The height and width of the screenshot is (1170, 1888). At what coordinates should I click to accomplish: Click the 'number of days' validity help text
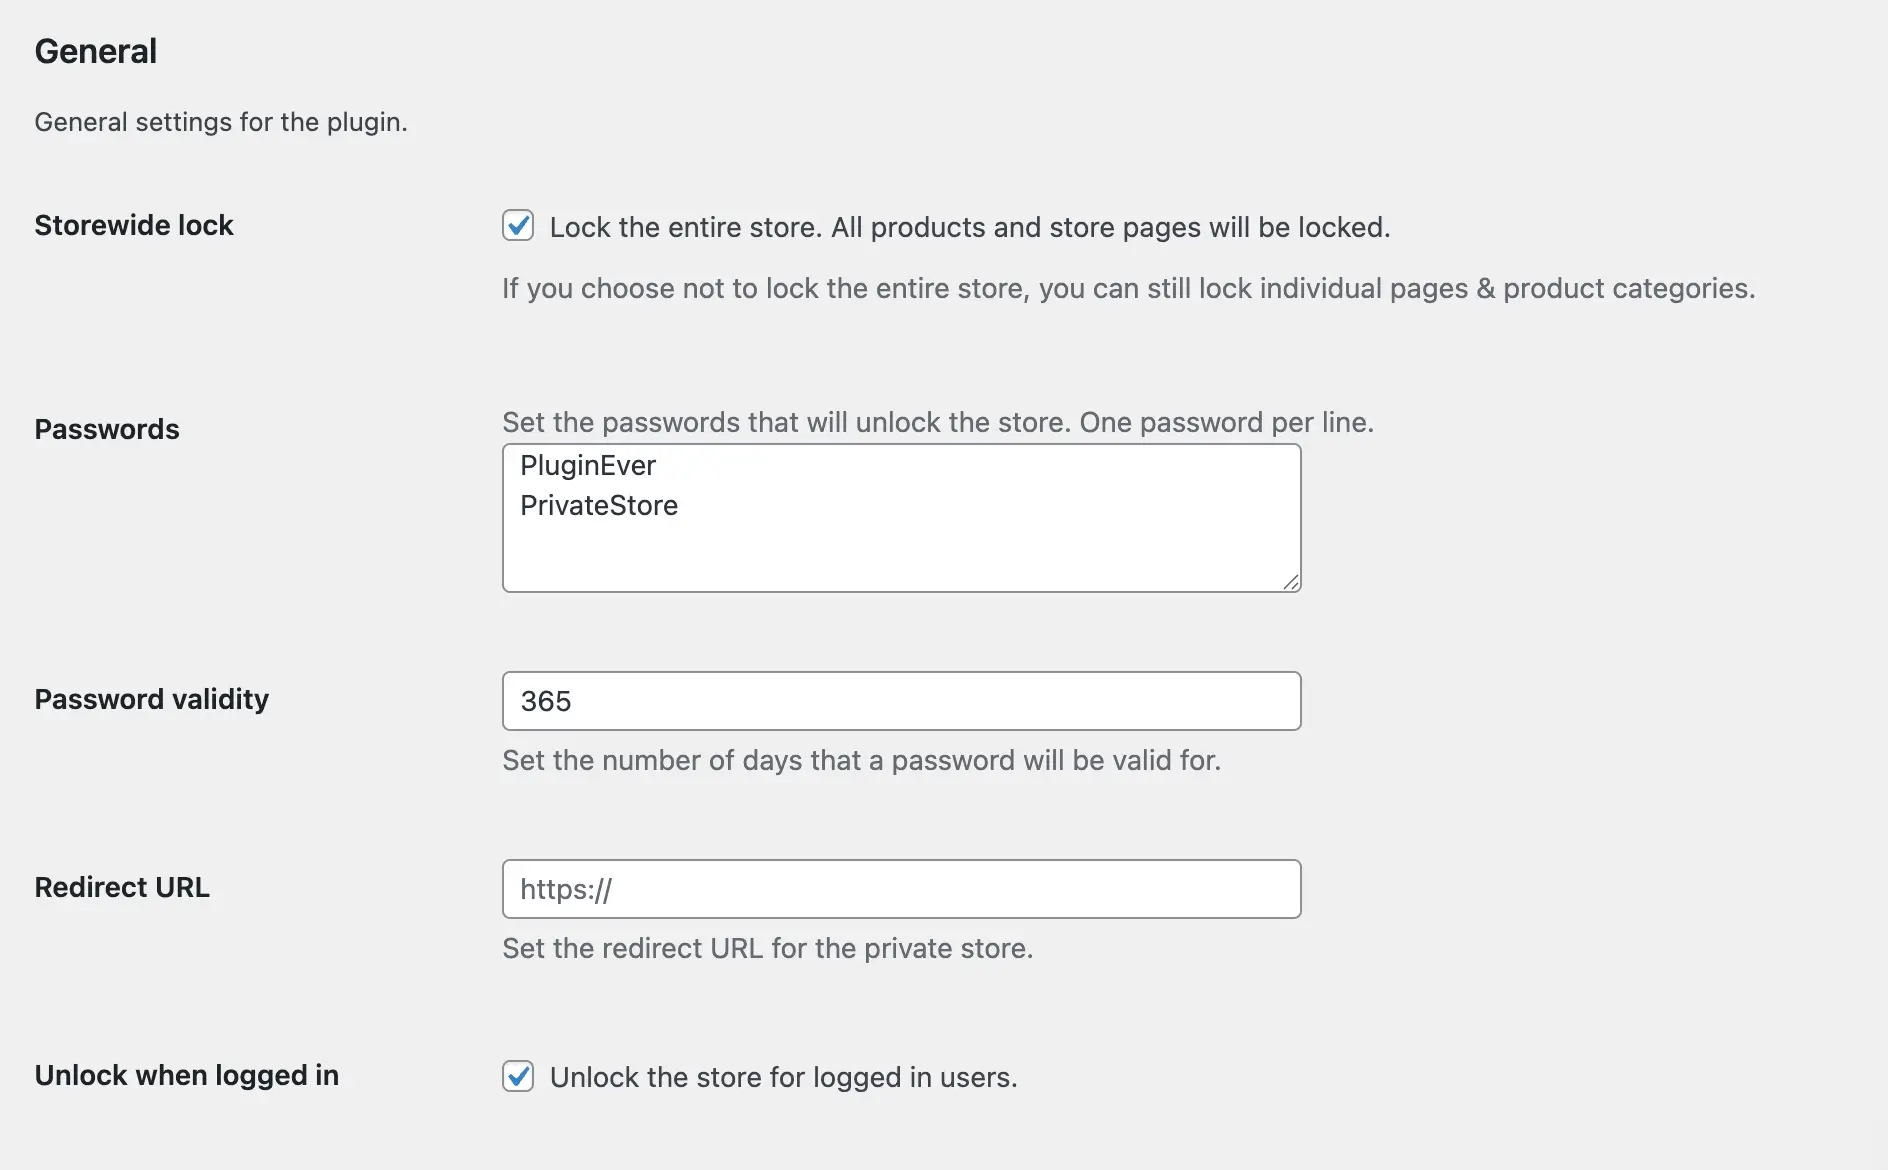point(861,761)
